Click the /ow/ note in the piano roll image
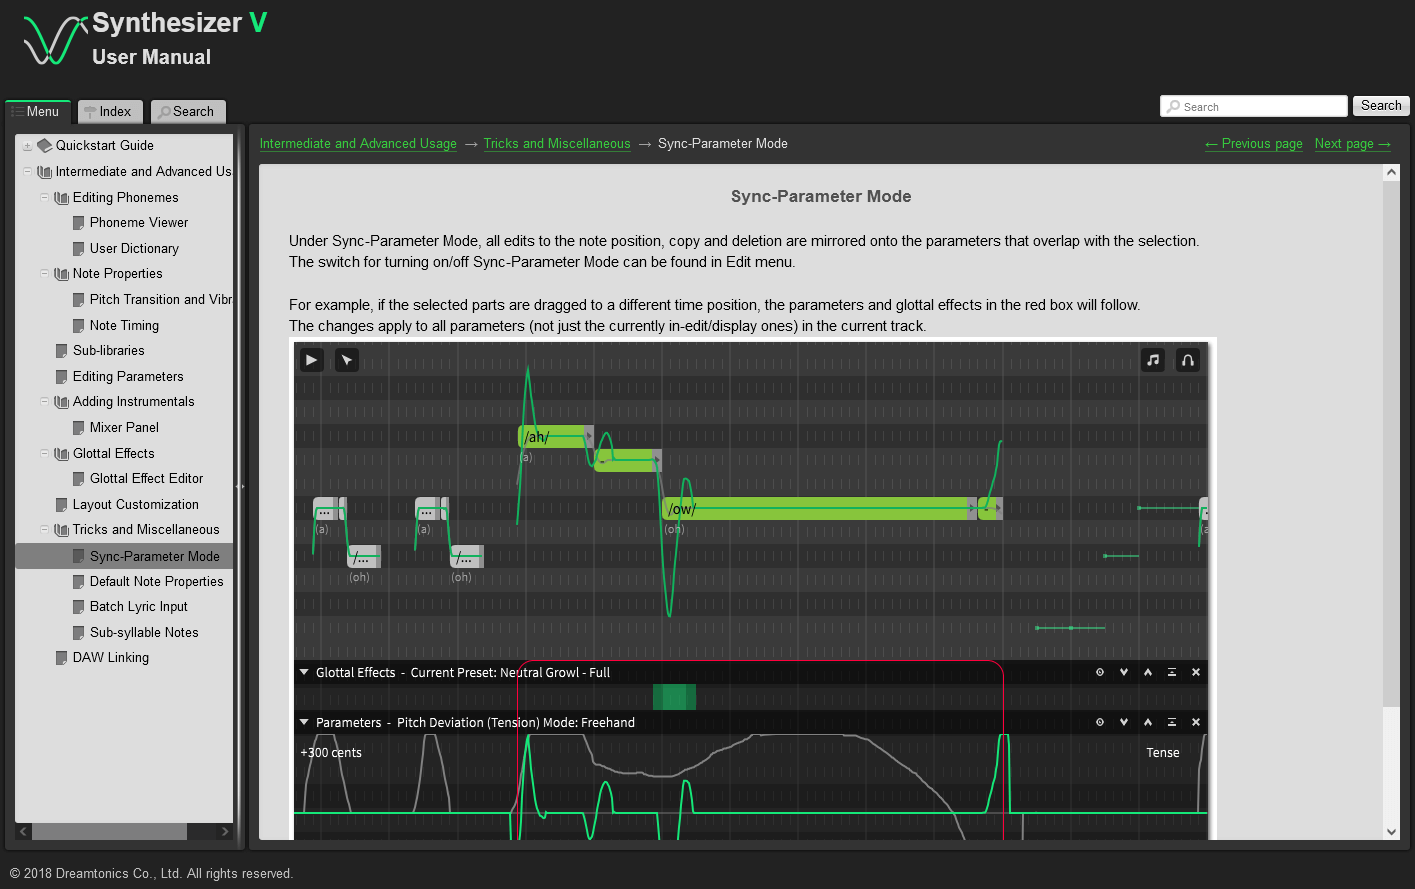Image resolution: width=1415 pixels, height=889 pixels. pyautogui.click(x=818, y=509)
